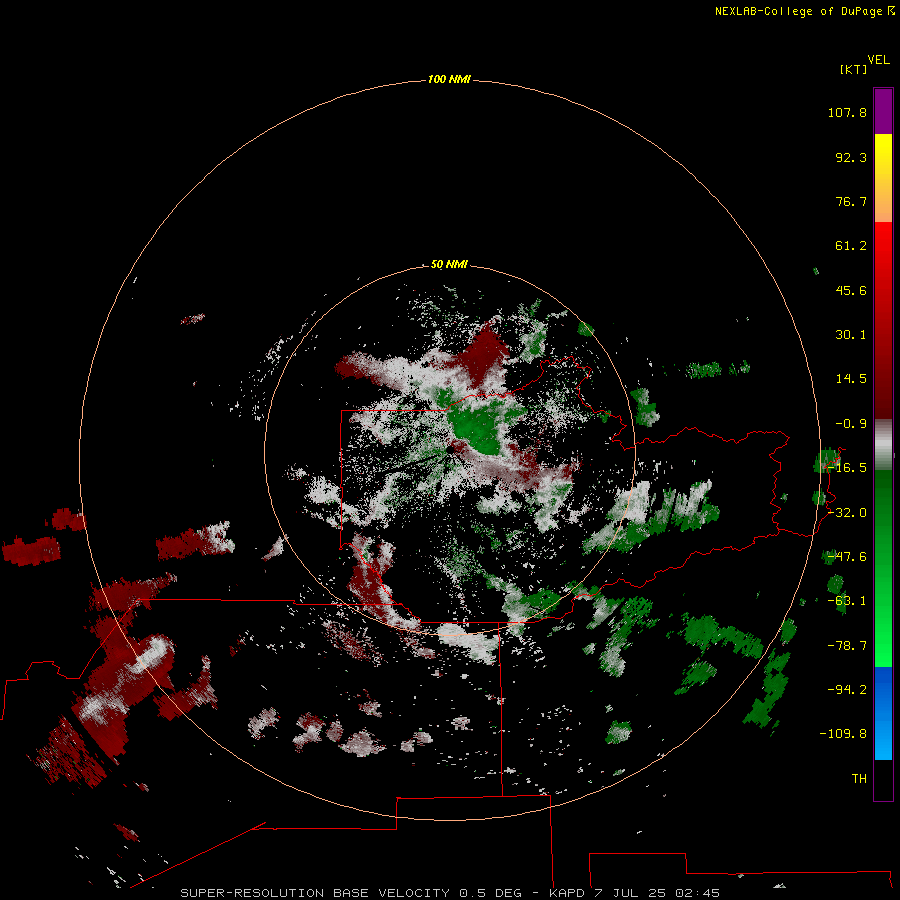Click the 14.5 legend value
Image resolution: width=900 pixels, height=900 pixels.
point(851,379)
